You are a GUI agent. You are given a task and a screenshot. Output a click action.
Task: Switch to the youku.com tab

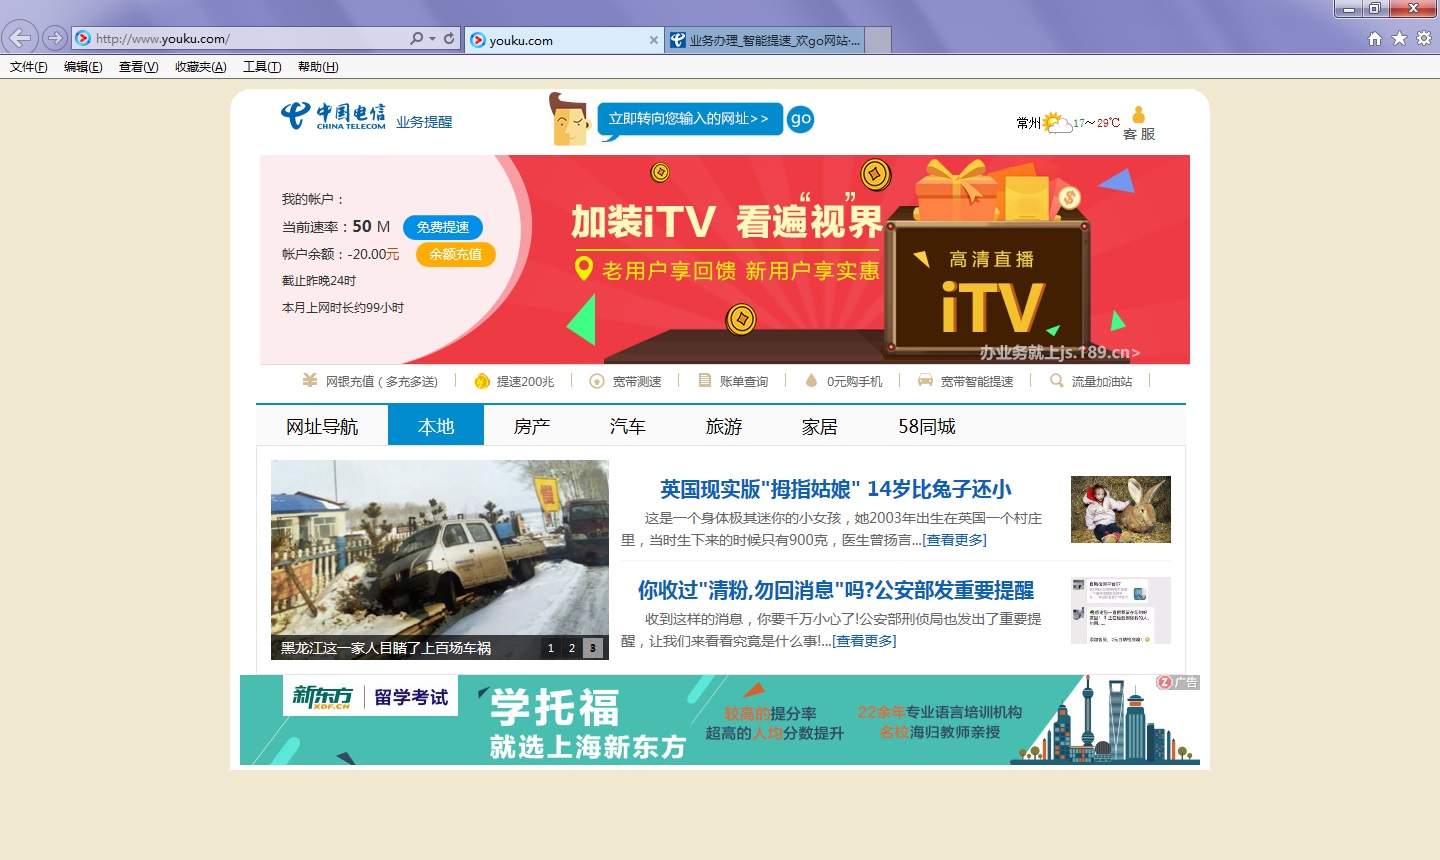click(x=563, y=40)
